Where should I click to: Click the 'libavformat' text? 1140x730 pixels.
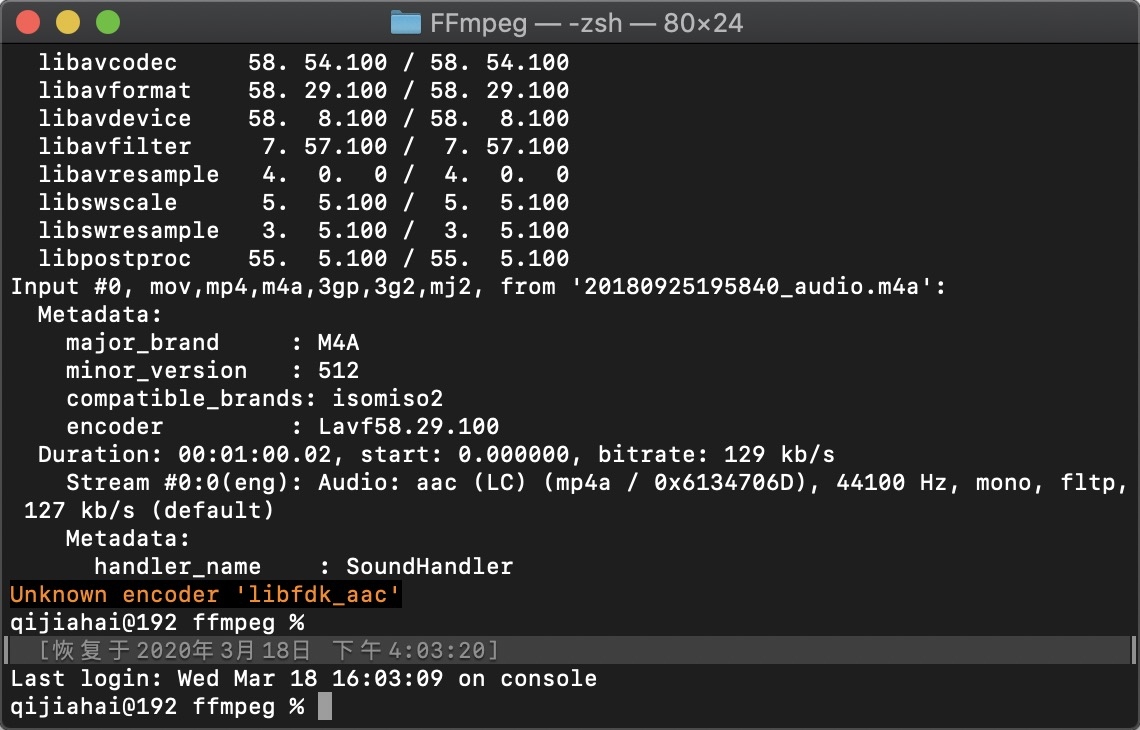(x=115, y=91)
